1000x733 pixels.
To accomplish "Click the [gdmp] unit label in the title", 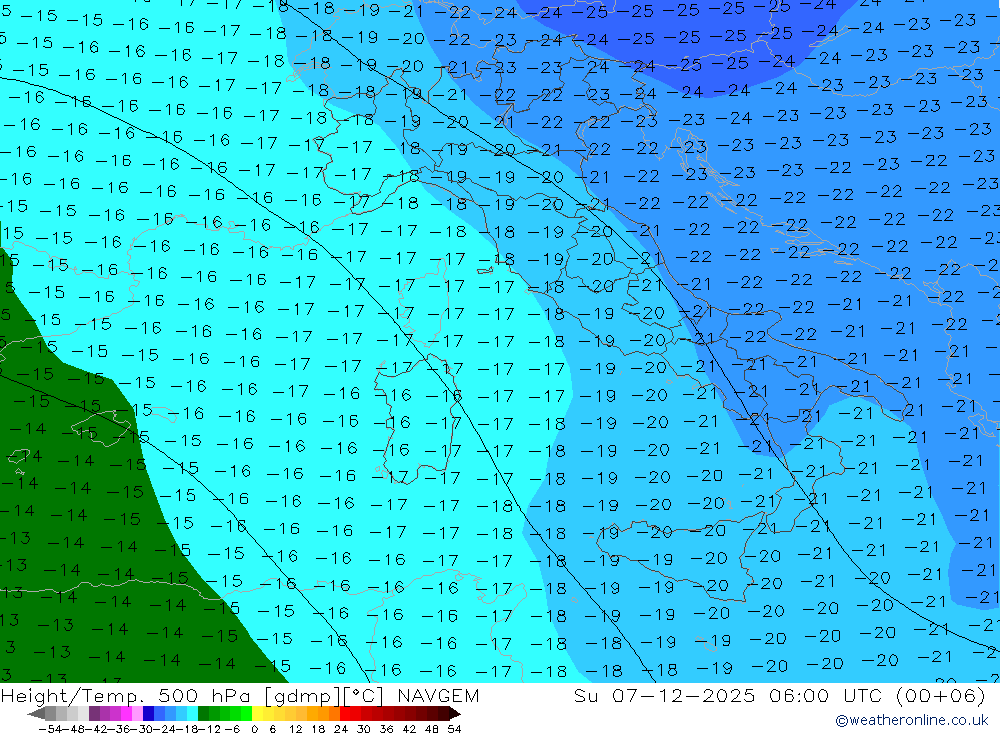I will click(x=303, y=695).
